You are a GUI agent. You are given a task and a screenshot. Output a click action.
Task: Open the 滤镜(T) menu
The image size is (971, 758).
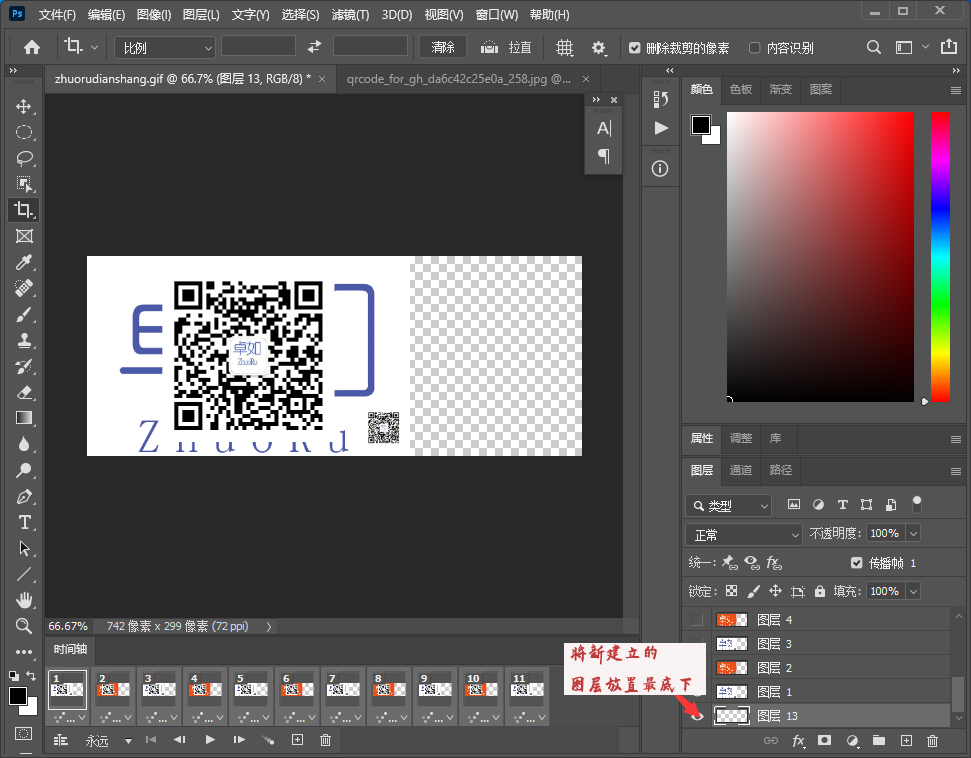[349, 15]
